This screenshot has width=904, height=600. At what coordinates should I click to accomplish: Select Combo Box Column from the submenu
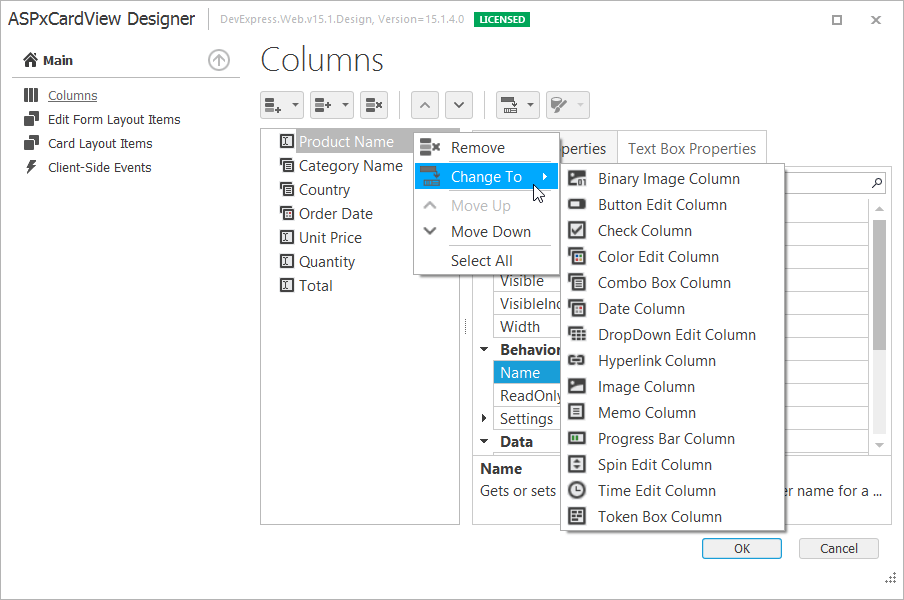672,282
